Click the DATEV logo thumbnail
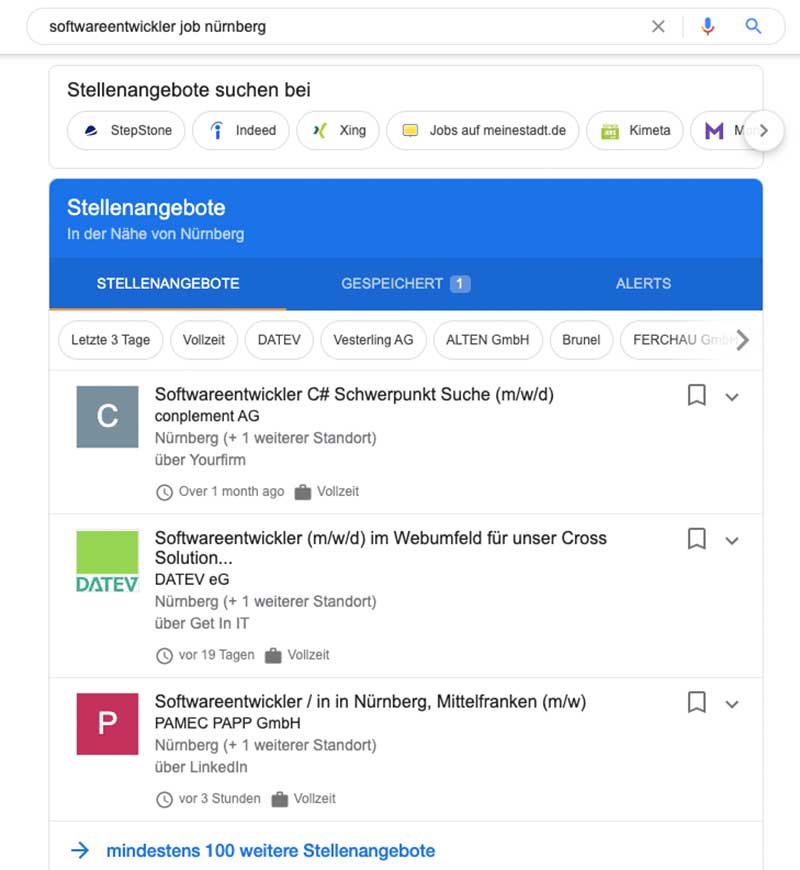The width and height of the screenshot is (800, 870). (x=108, y=562)
